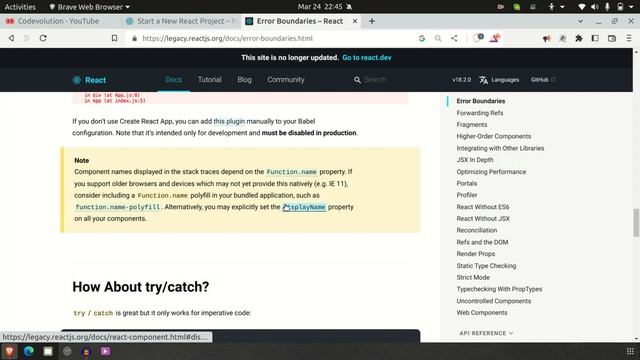
Task: Close the Error Boundaries tab
Action: coord(355,21)
